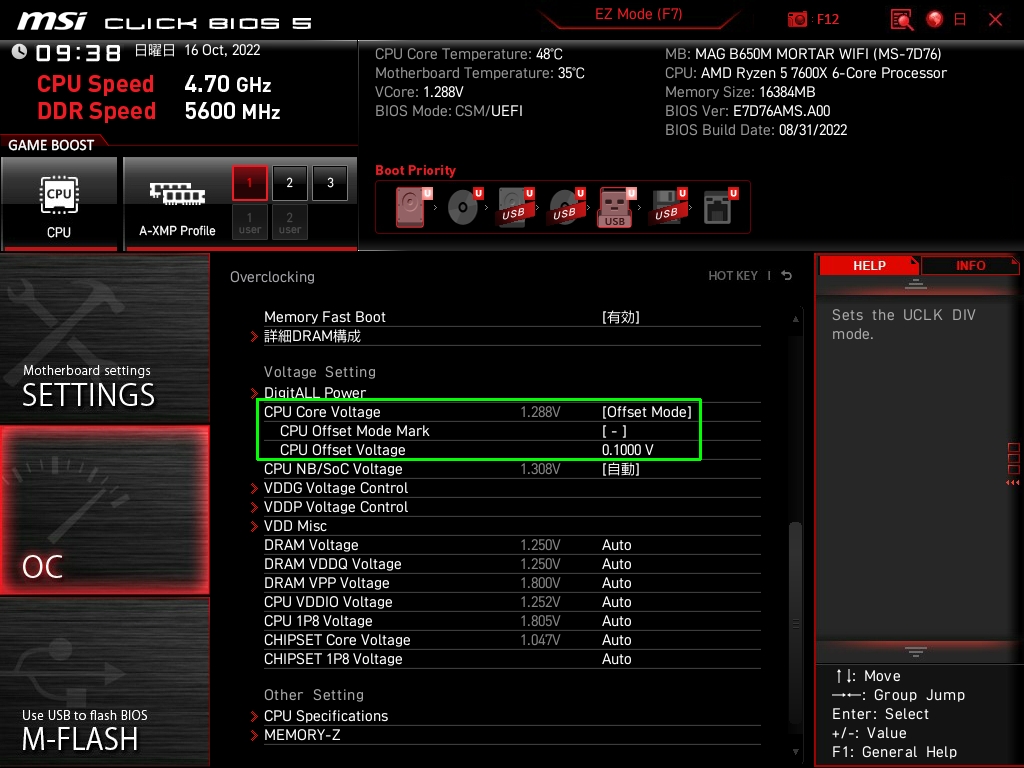This screenshot has height=768, width=1024.
Task: Select the network boot device icon
Action: (x=720, y=207)
